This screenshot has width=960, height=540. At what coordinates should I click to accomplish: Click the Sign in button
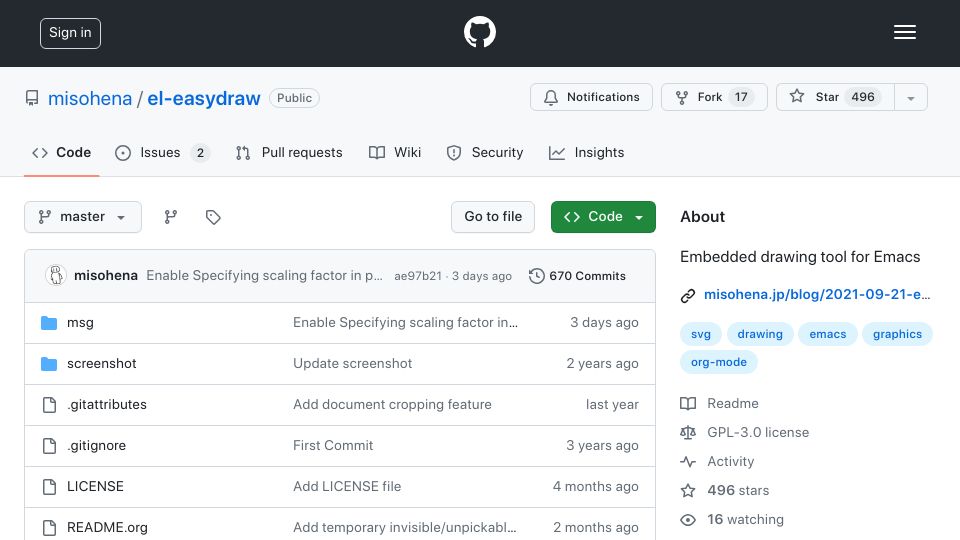[x=70, y=33]
